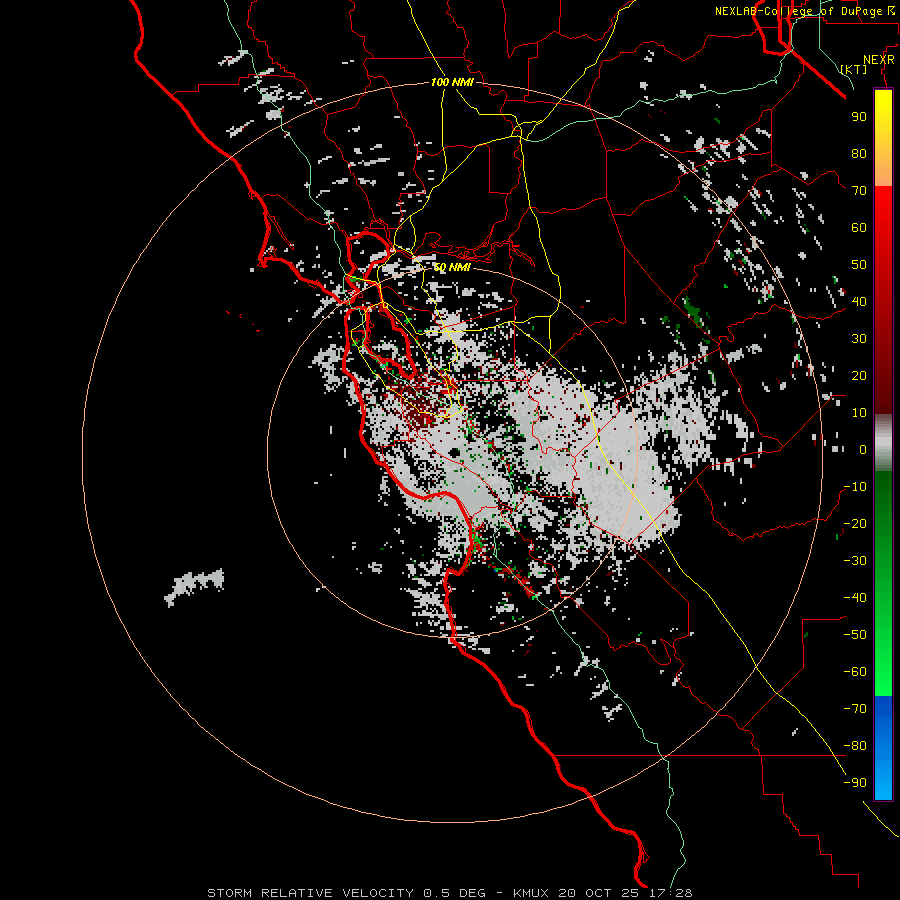Click the "100 NMI" range ring label

(x=452, y=82)
